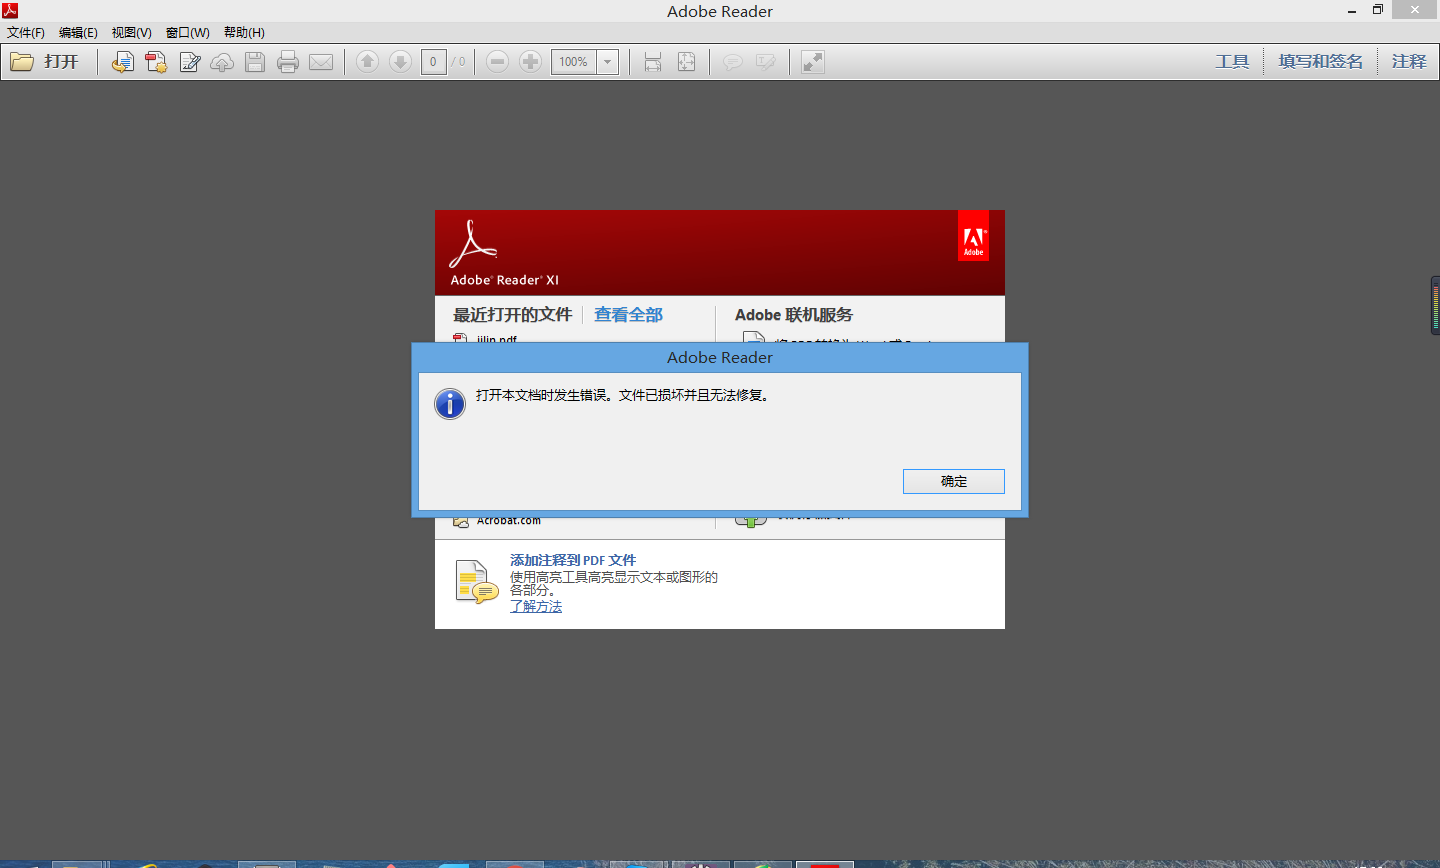The height and width of the screenshot is (868, 1440).
Task: Click the cloud upload icon
Action: [x=222, y=62]
